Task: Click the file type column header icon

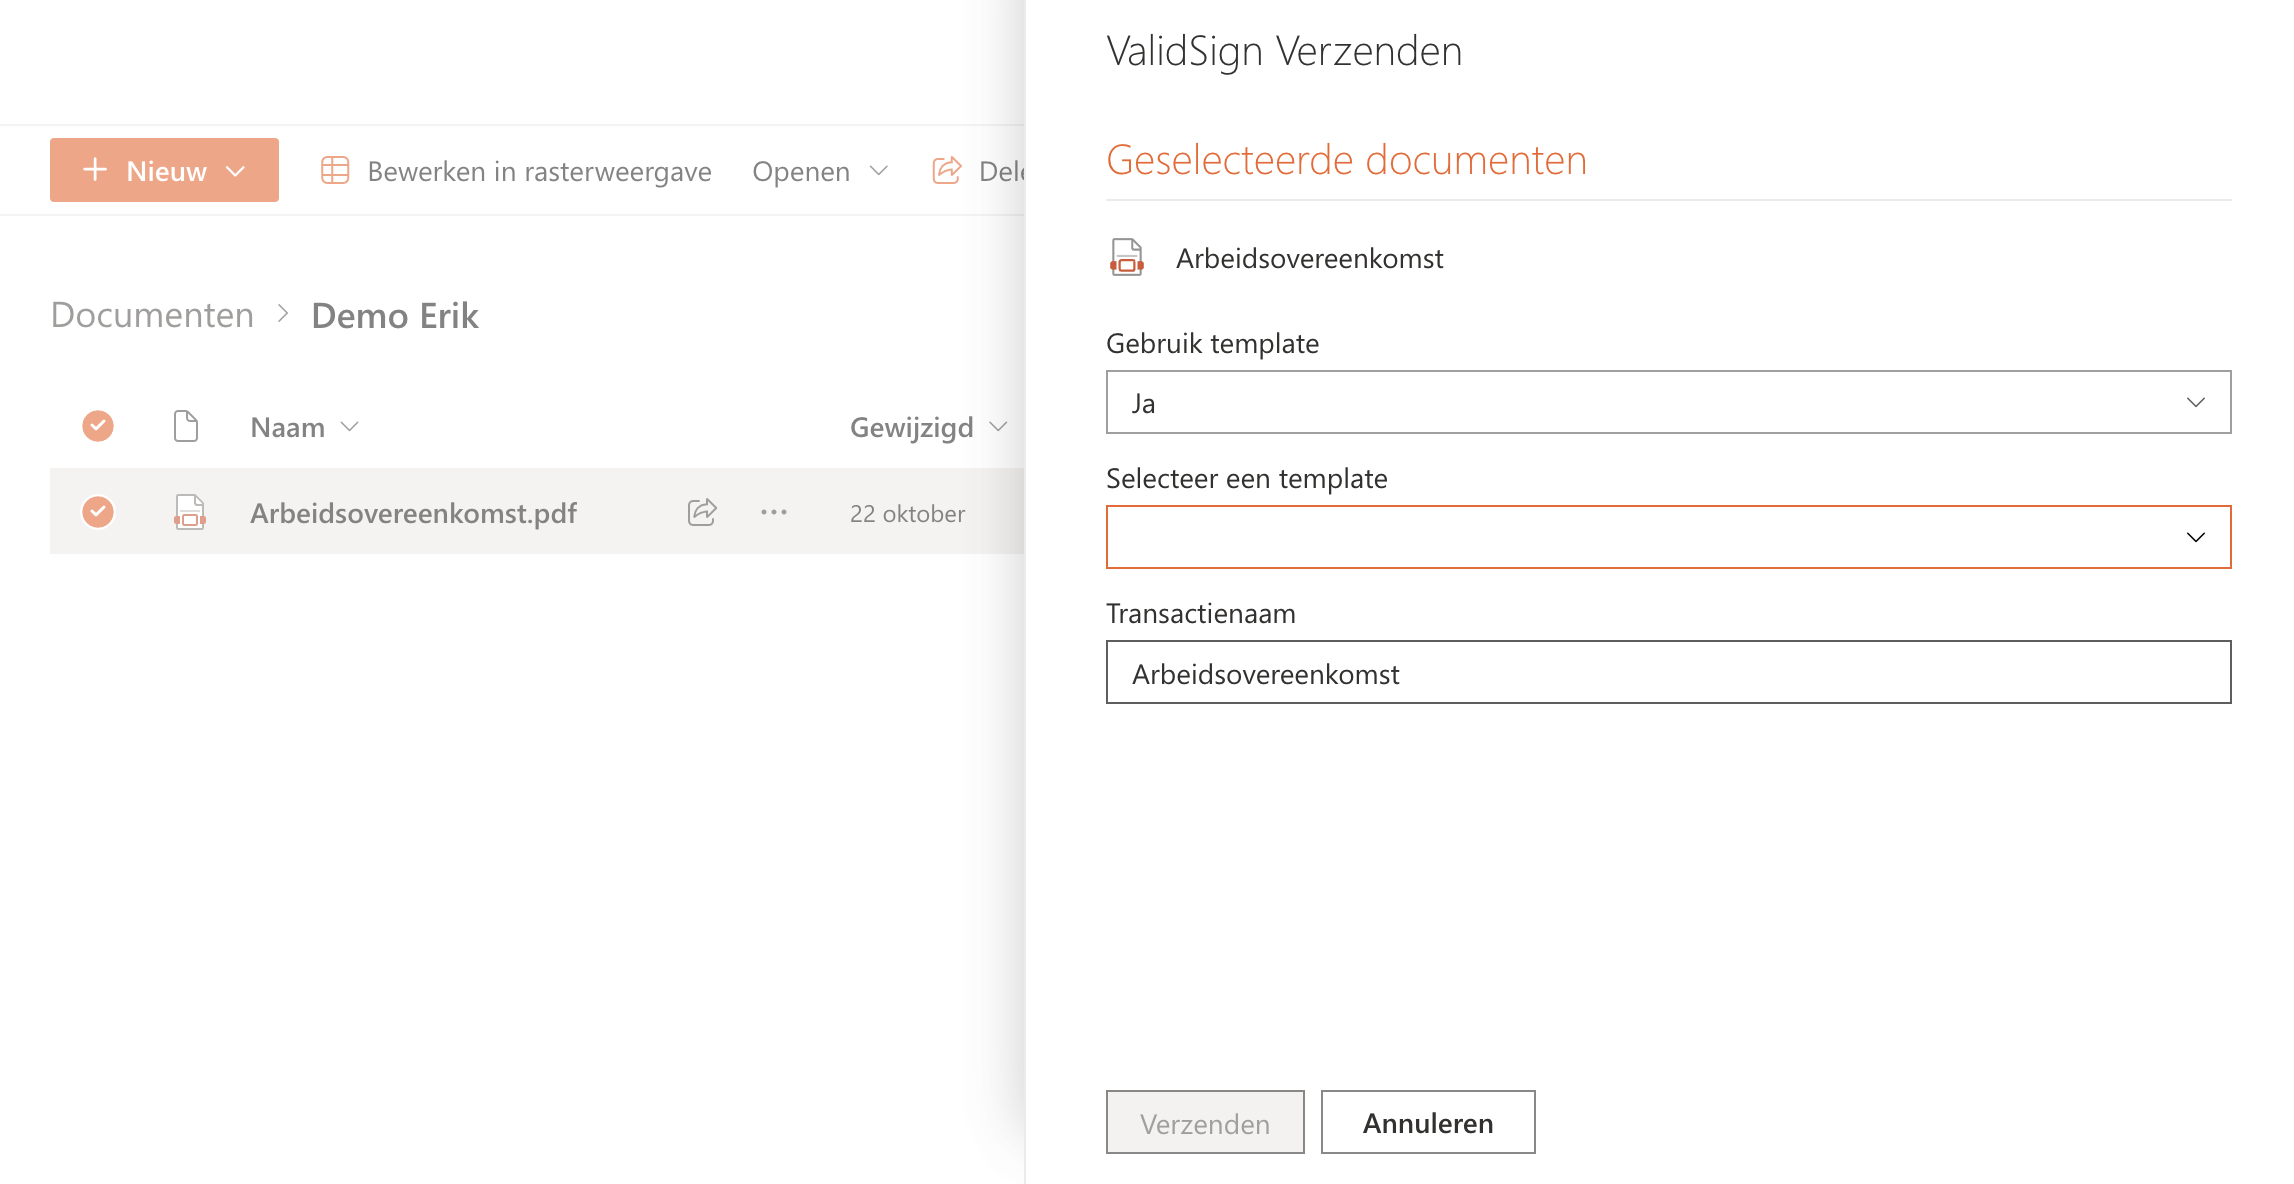Action: [x=186, y=426]
